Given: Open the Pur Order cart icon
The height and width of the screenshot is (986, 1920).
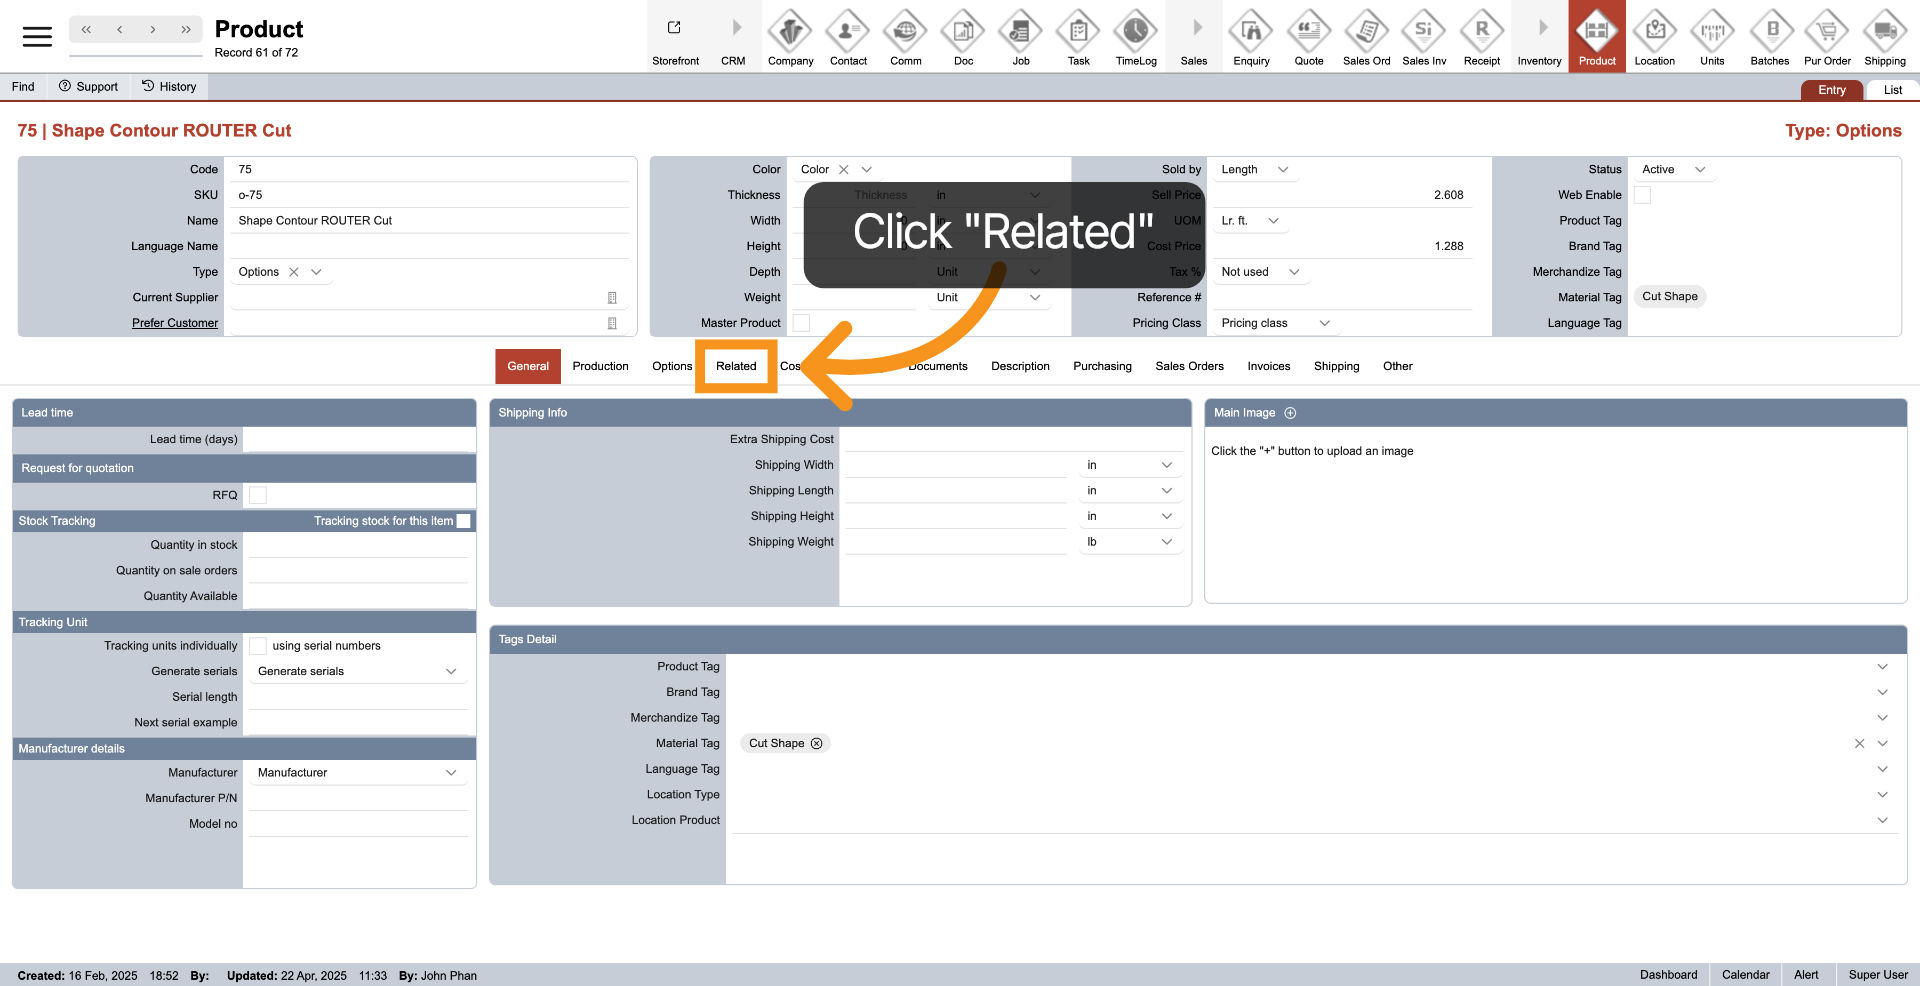Looking at the screenshot, I should [x=1827, y=32].
